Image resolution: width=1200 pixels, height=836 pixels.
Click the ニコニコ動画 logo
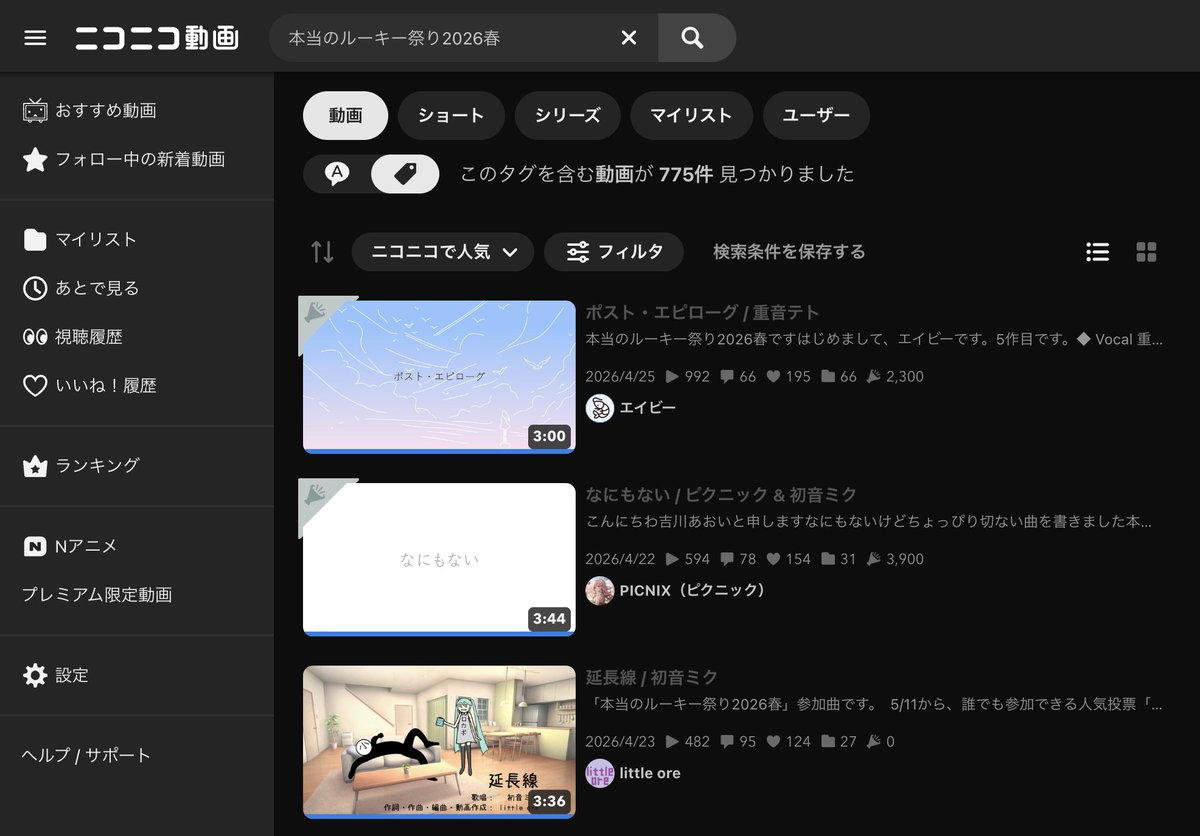point(157,38)
